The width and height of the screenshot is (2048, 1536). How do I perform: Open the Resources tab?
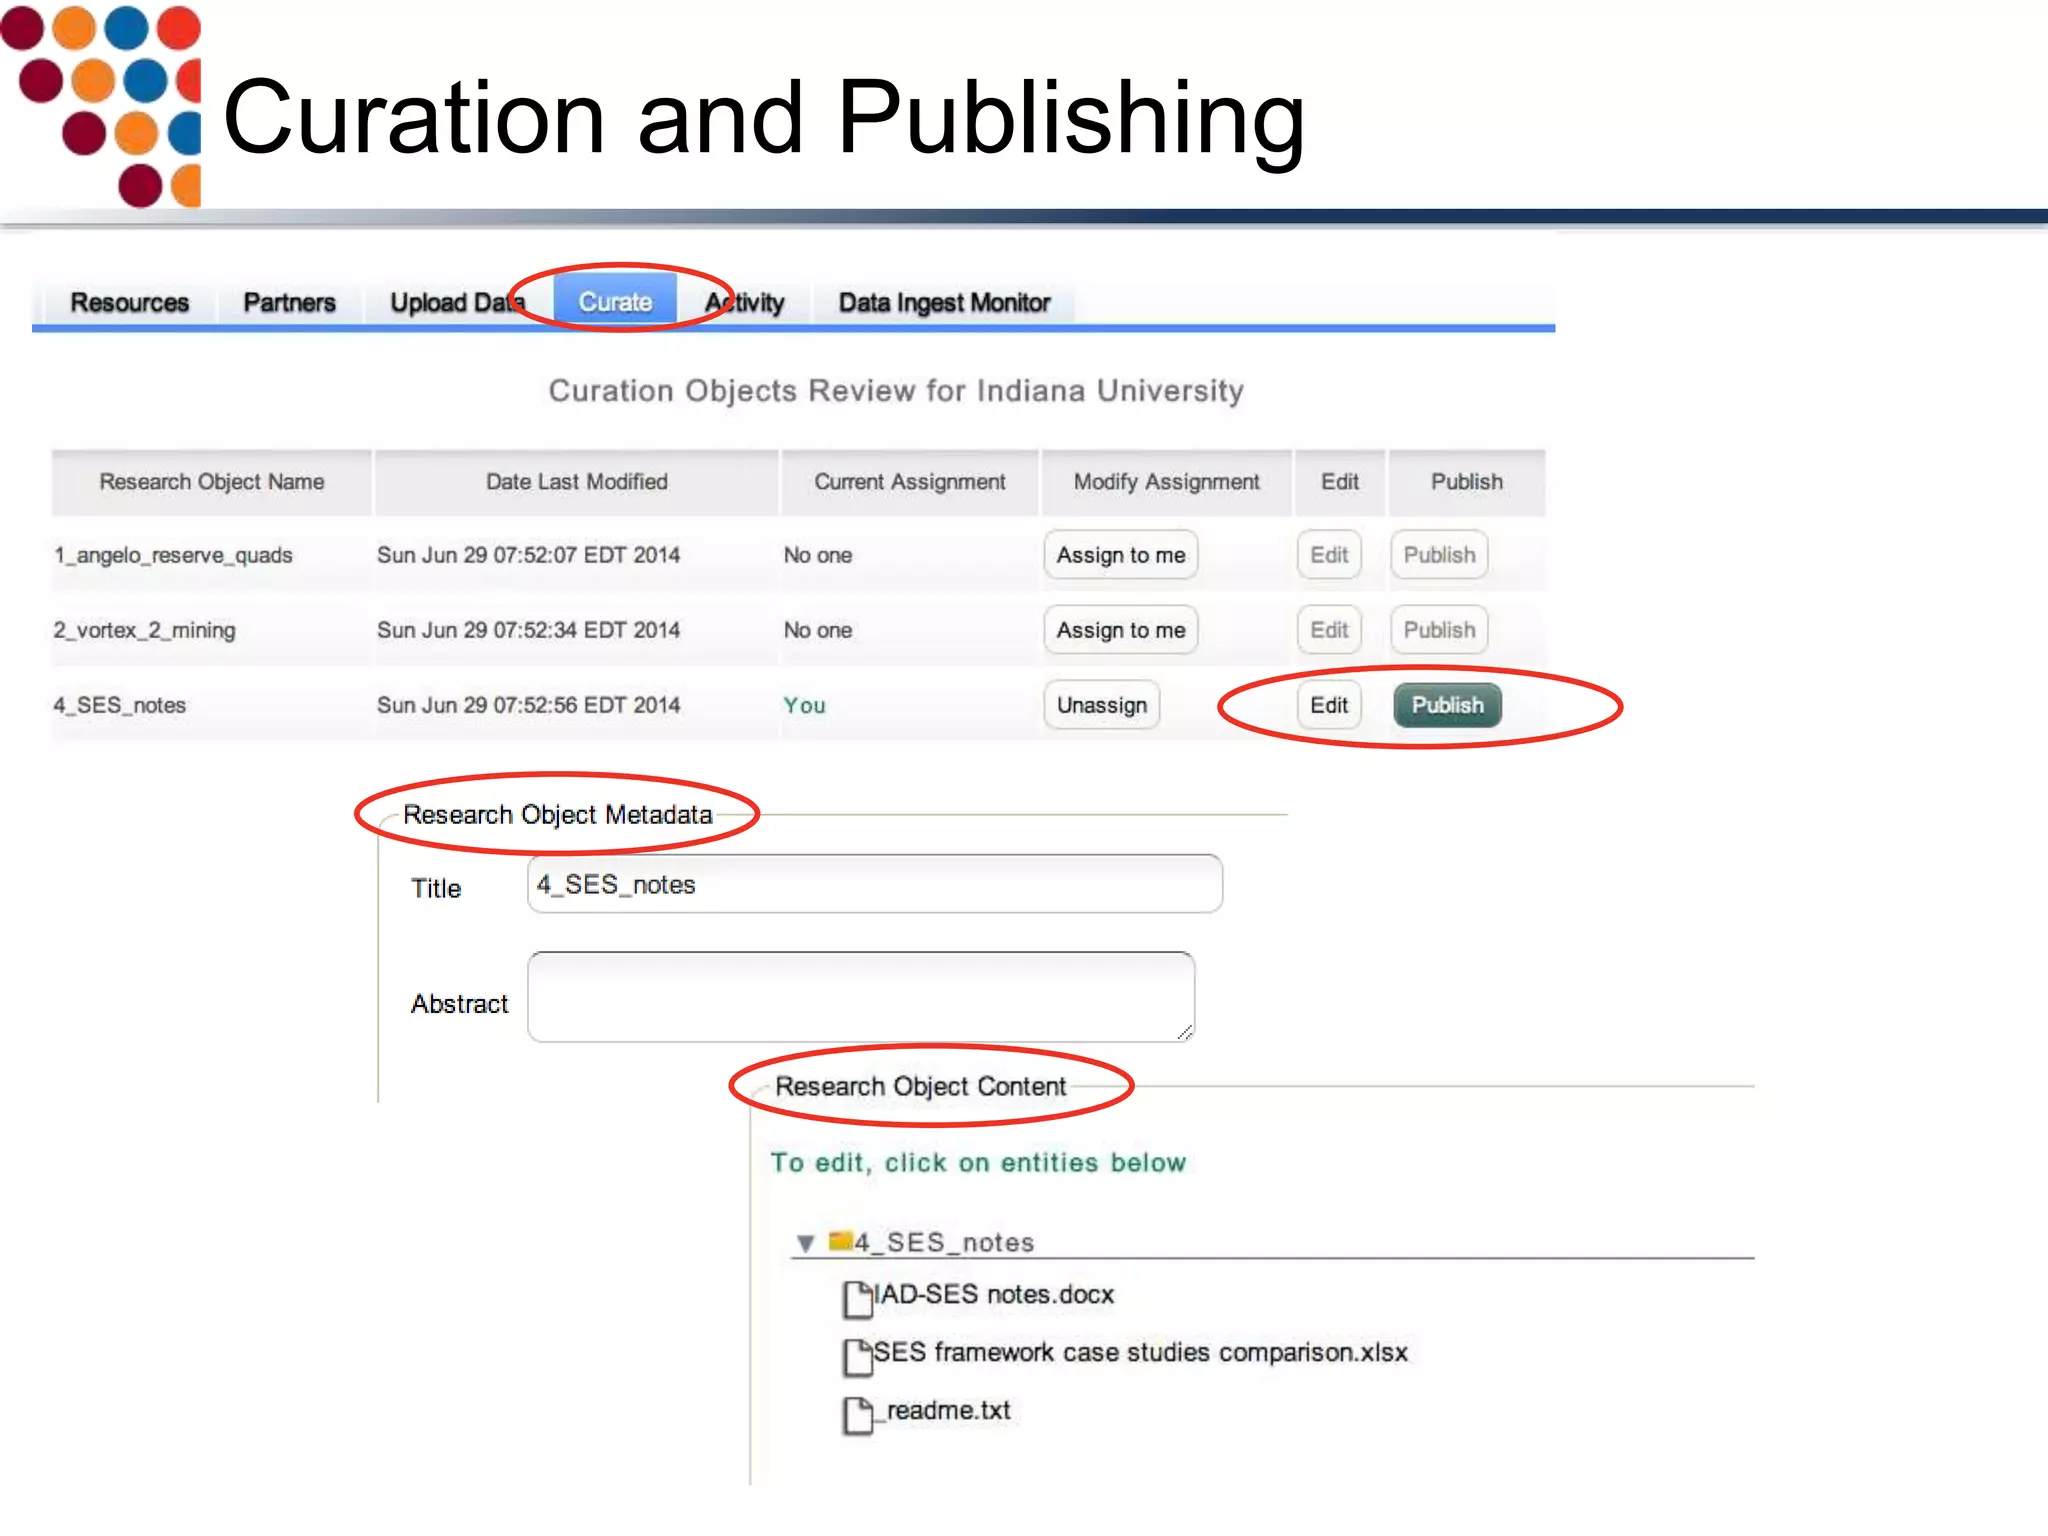tap(129, 302)
